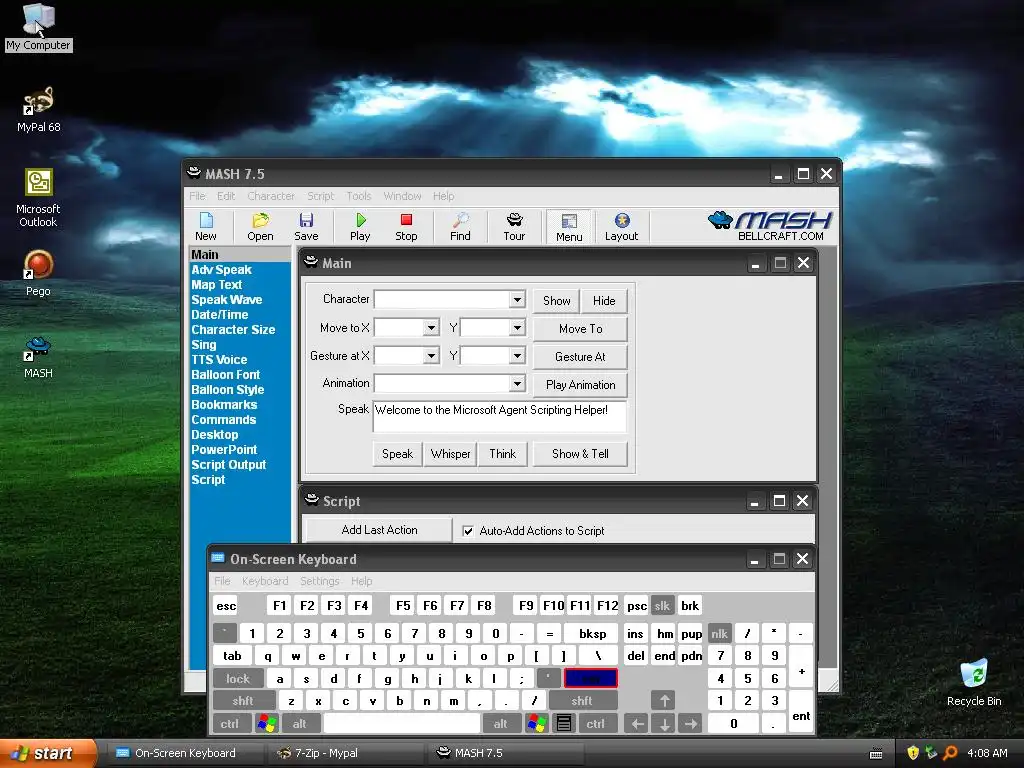Image resolution: width=1024 pixels, height=768 pixels.
Task: Toggle the left shft key
Action: (243, 701)
